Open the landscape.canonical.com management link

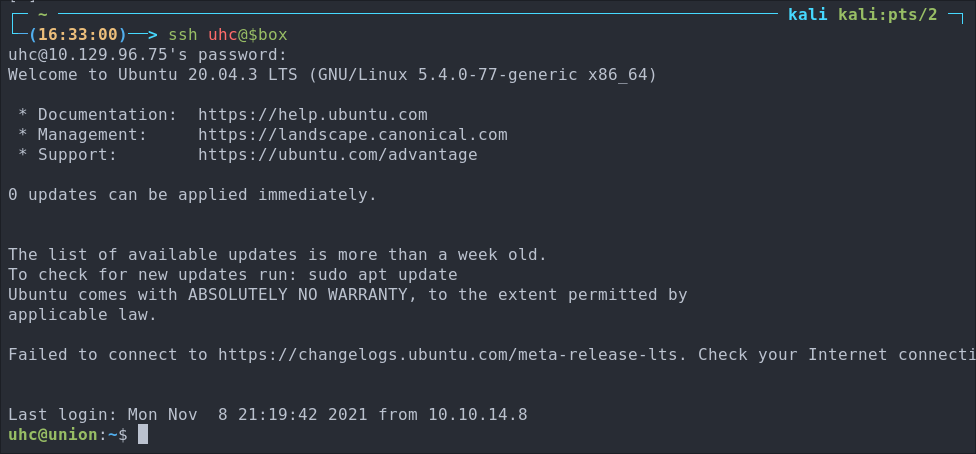353,135
